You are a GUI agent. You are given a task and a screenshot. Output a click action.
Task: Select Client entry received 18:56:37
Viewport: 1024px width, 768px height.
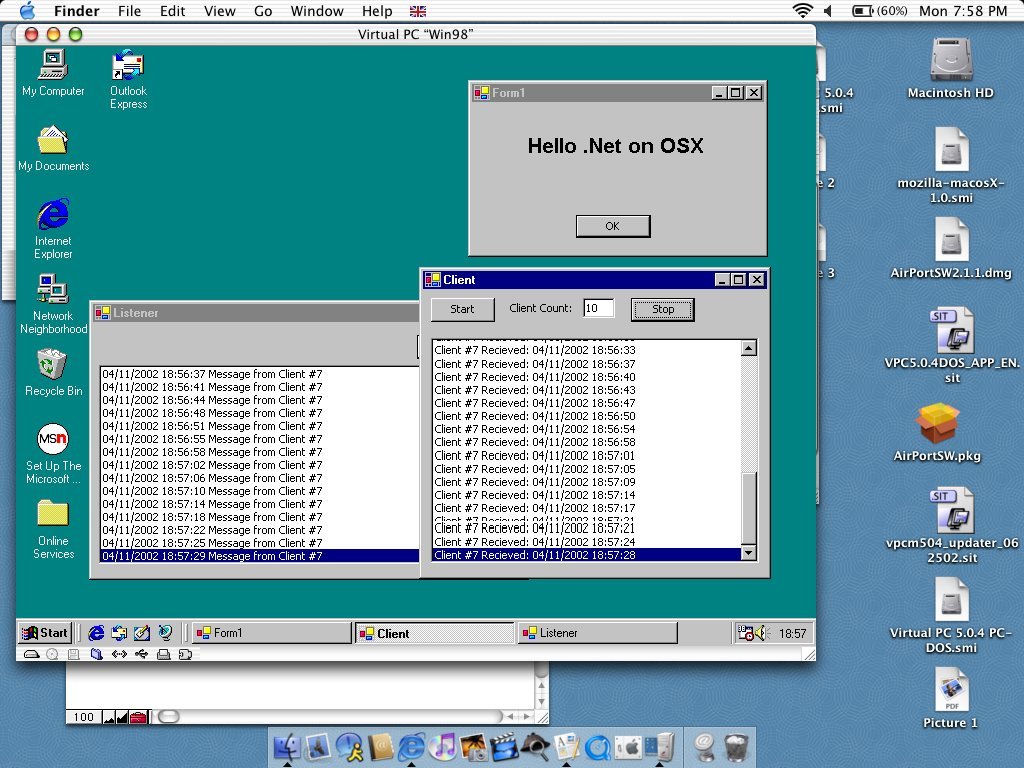(586, 364)
